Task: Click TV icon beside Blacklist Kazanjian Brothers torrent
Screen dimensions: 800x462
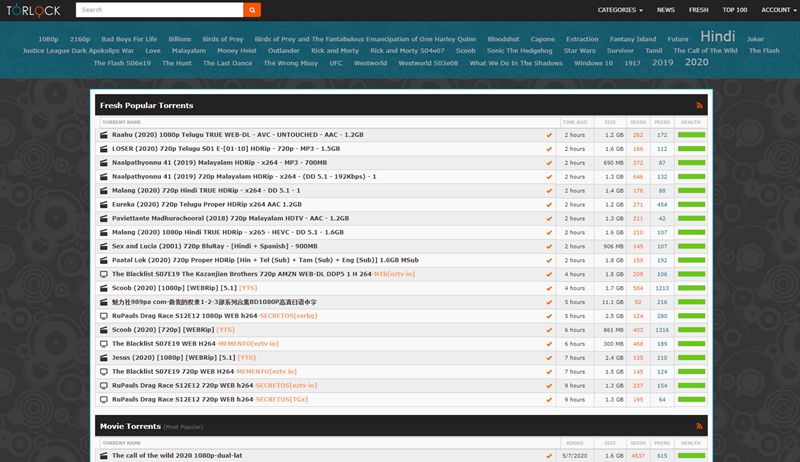Action: [x=104, y=274]
